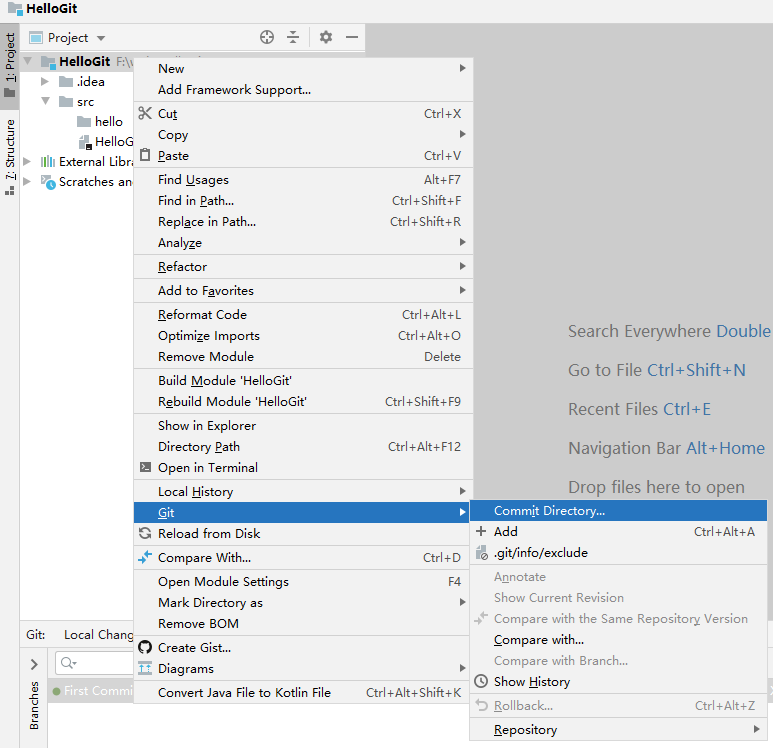The image size is (773, 748).
Task: Open the Branches side tab
Action: tap(34, 705)
